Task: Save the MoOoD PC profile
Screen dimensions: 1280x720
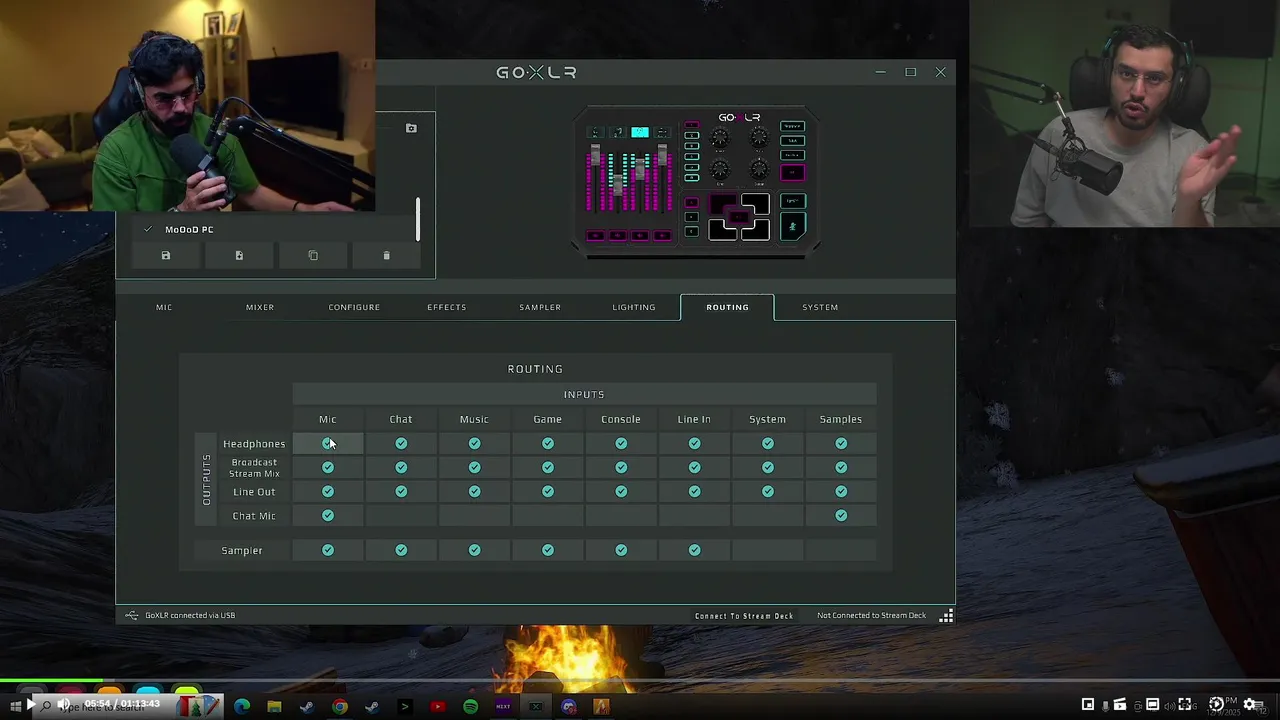Action: pos(166,256)
